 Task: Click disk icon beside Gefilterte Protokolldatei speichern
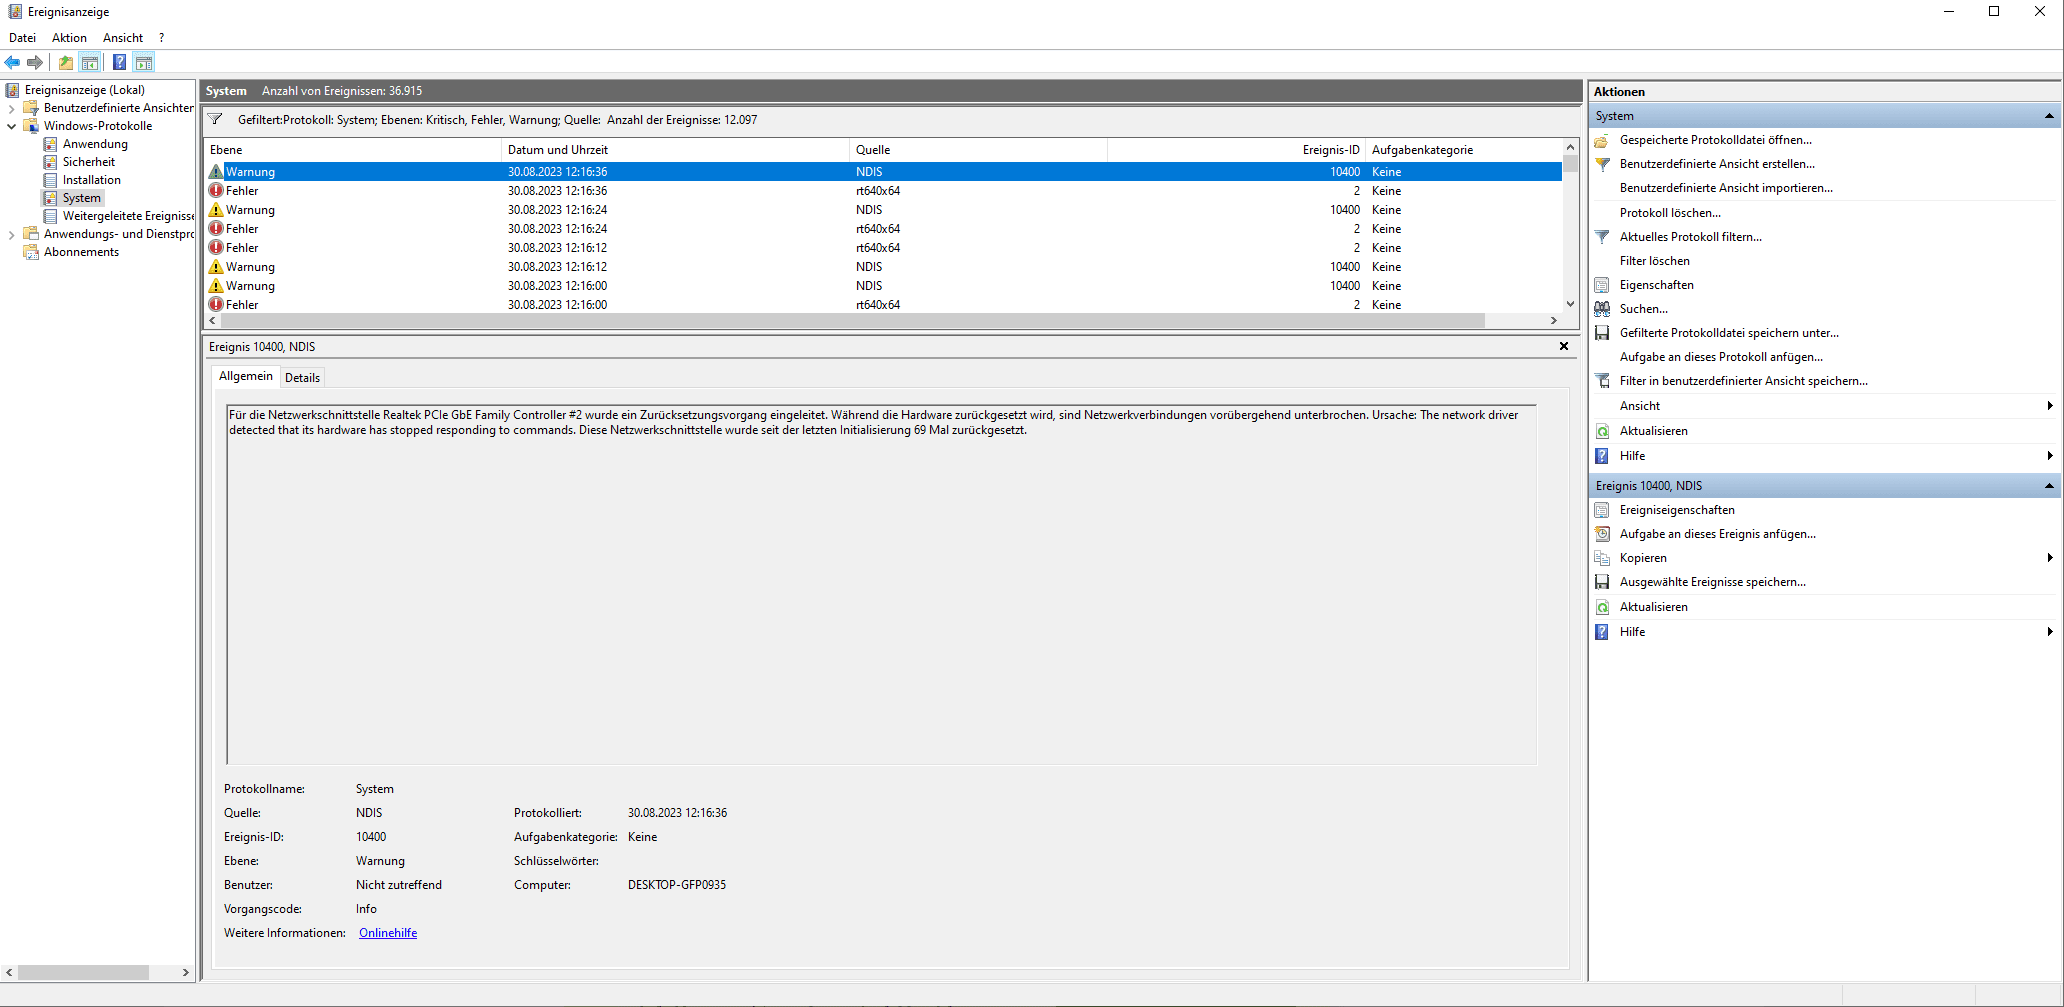point(1602,333)
